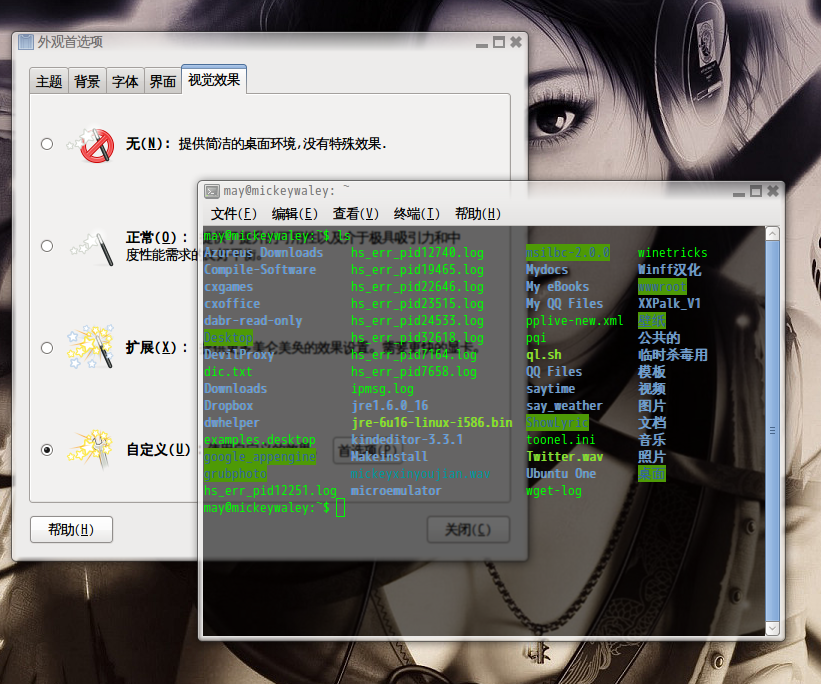Open the terminal 文件(F) menu

(234, 214)
